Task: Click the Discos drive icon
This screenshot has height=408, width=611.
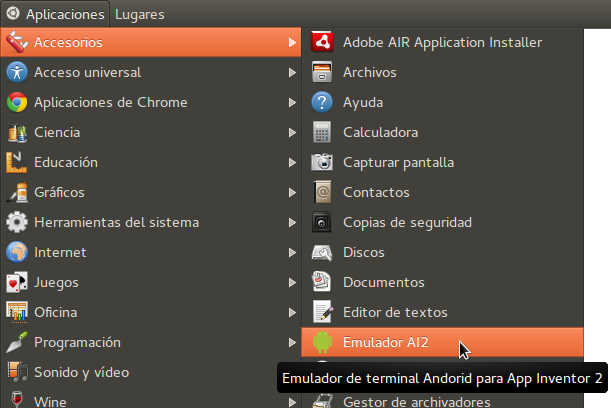Action: coord(322,252)
